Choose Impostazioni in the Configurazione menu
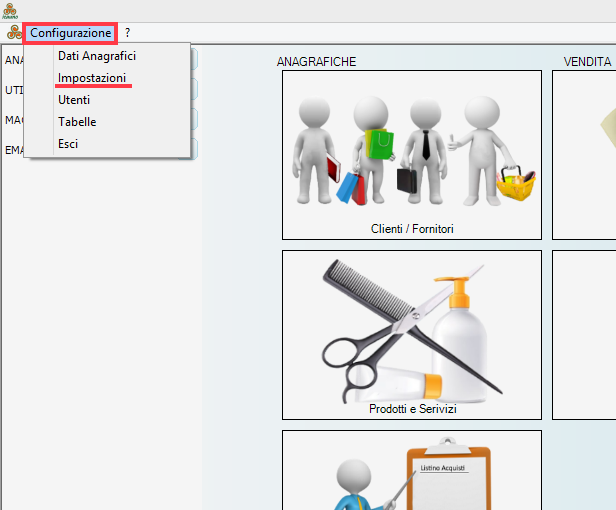 pyautogui.click(x=92, y=78)
